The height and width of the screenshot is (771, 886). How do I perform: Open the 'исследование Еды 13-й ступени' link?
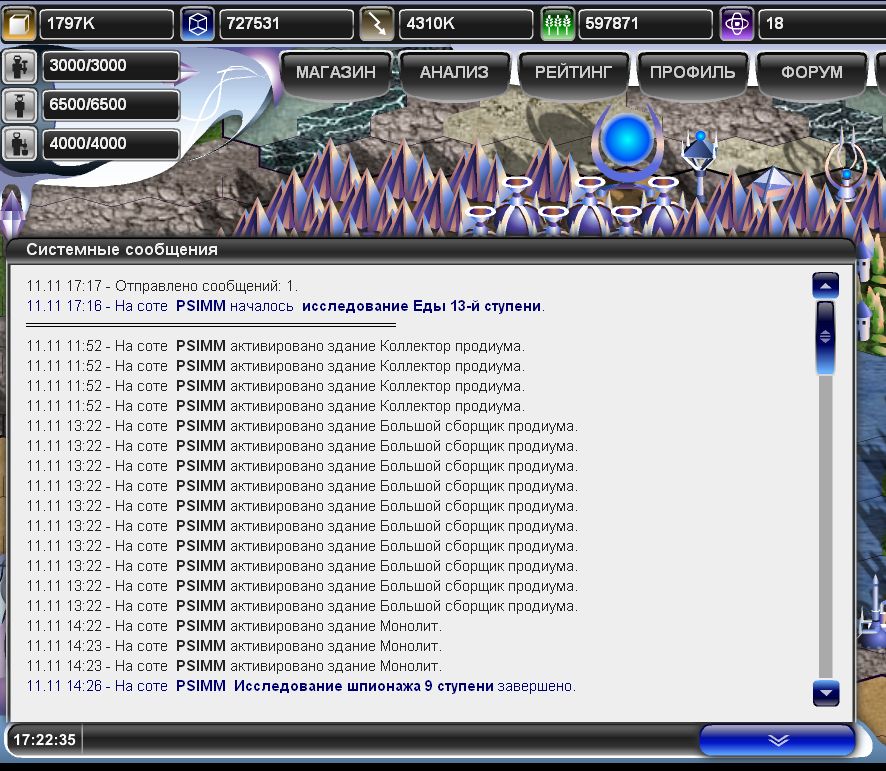tap(422, 306)
